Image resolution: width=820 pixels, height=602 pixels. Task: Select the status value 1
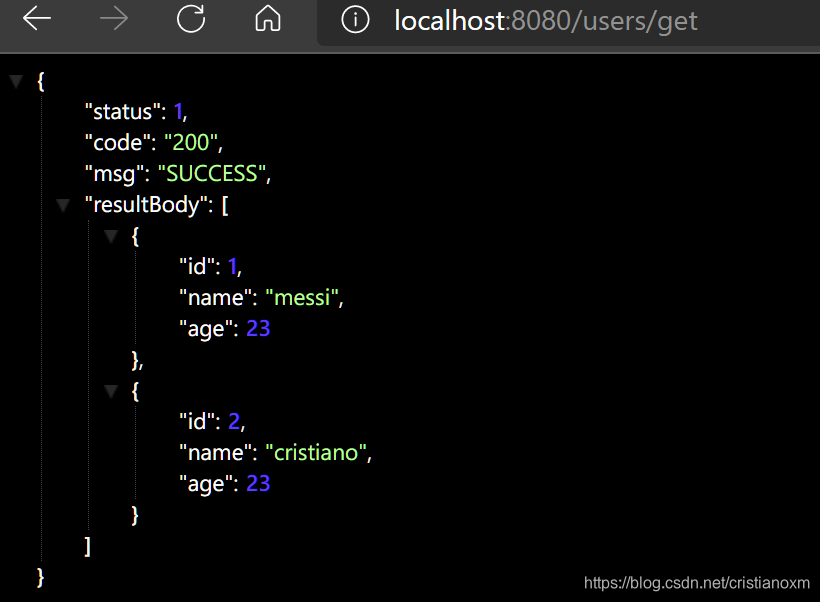[178, 111]
